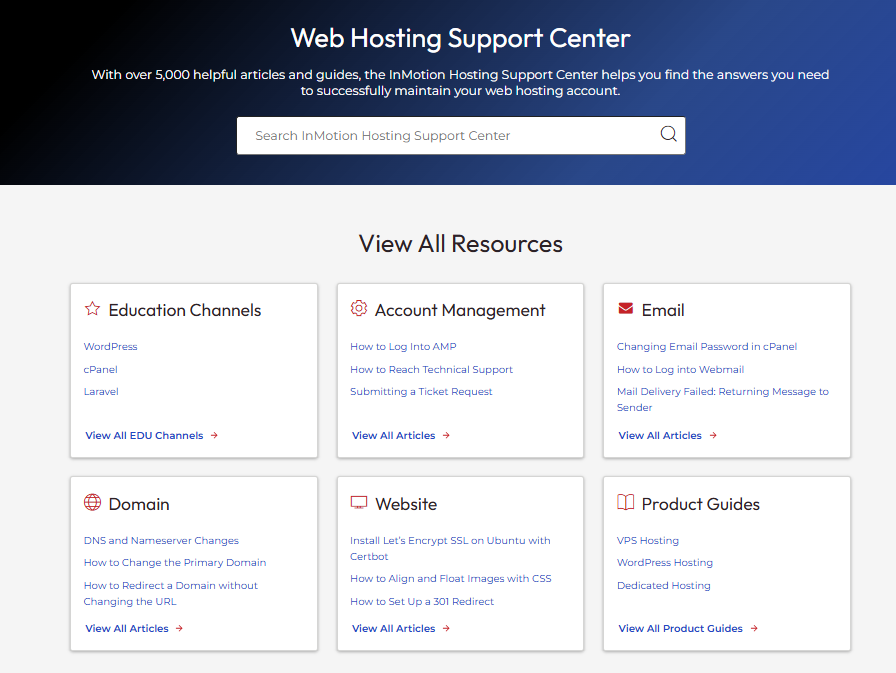
Task: Open Redirect a Domain without Changing URL
Action: (170, 593)
